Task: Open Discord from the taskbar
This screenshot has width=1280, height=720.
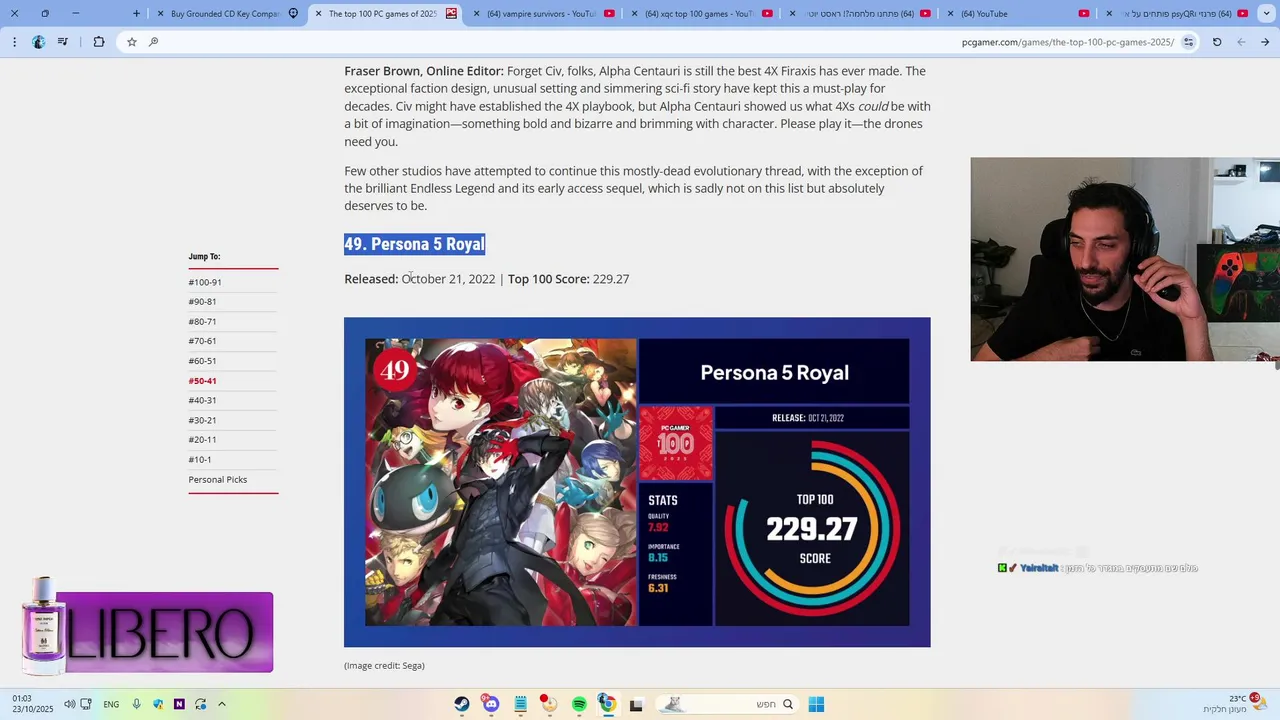Action: [491, 704]
